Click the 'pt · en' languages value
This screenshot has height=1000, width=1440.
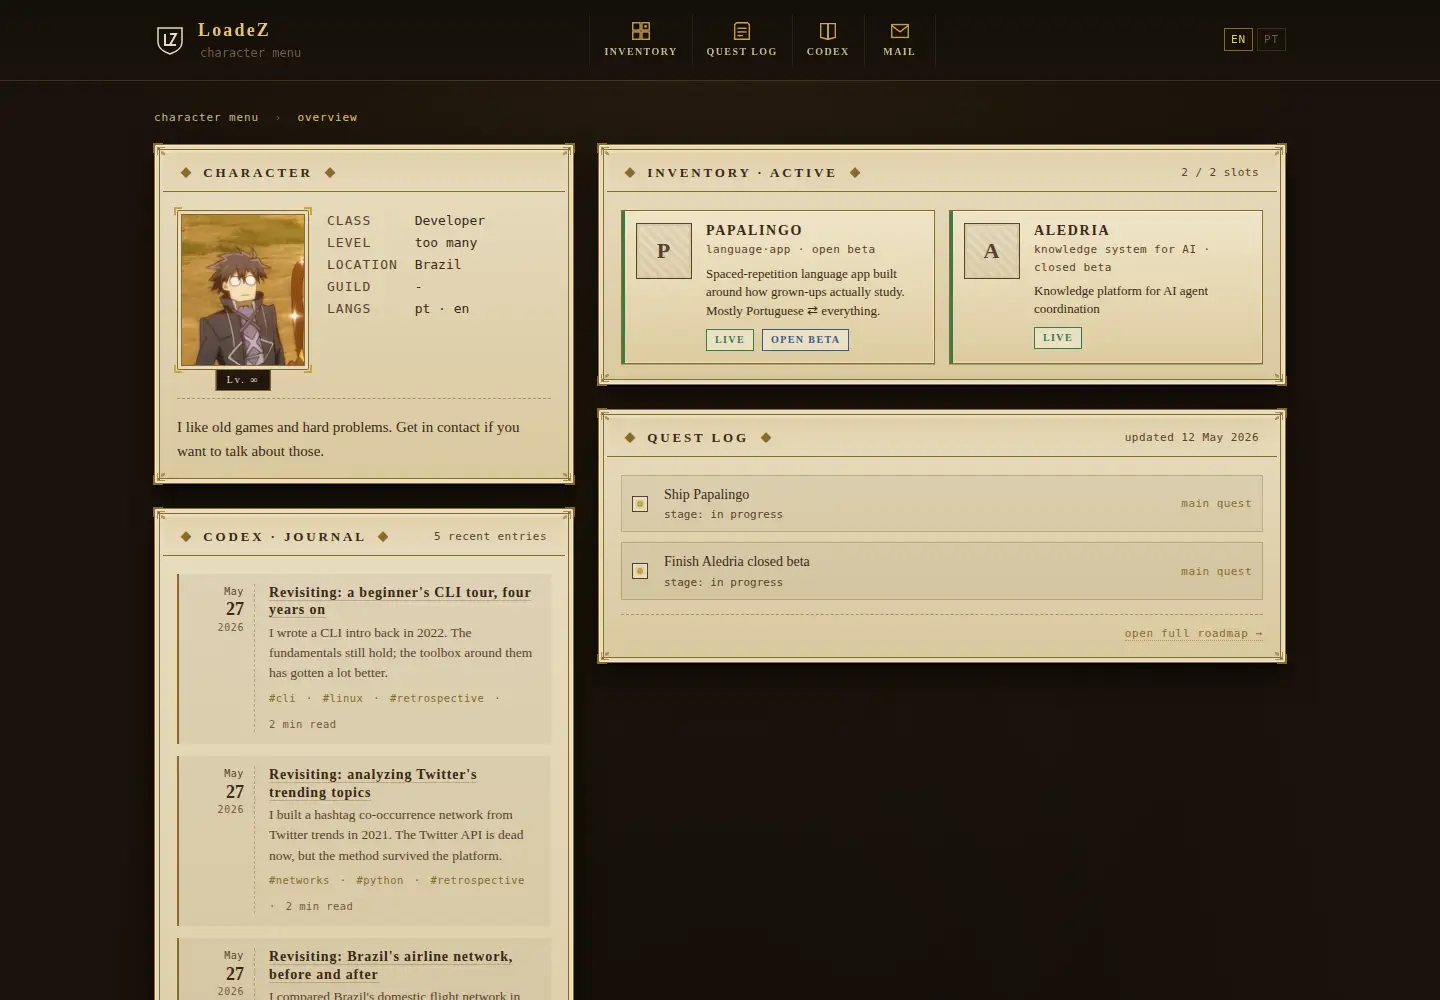pos(442,308)
